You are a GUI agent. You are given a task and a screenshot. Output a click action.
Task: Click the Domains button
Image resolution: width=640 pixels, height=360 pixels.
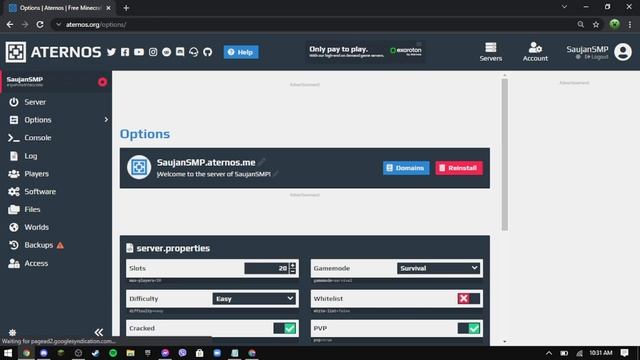[x=406, y=168]
